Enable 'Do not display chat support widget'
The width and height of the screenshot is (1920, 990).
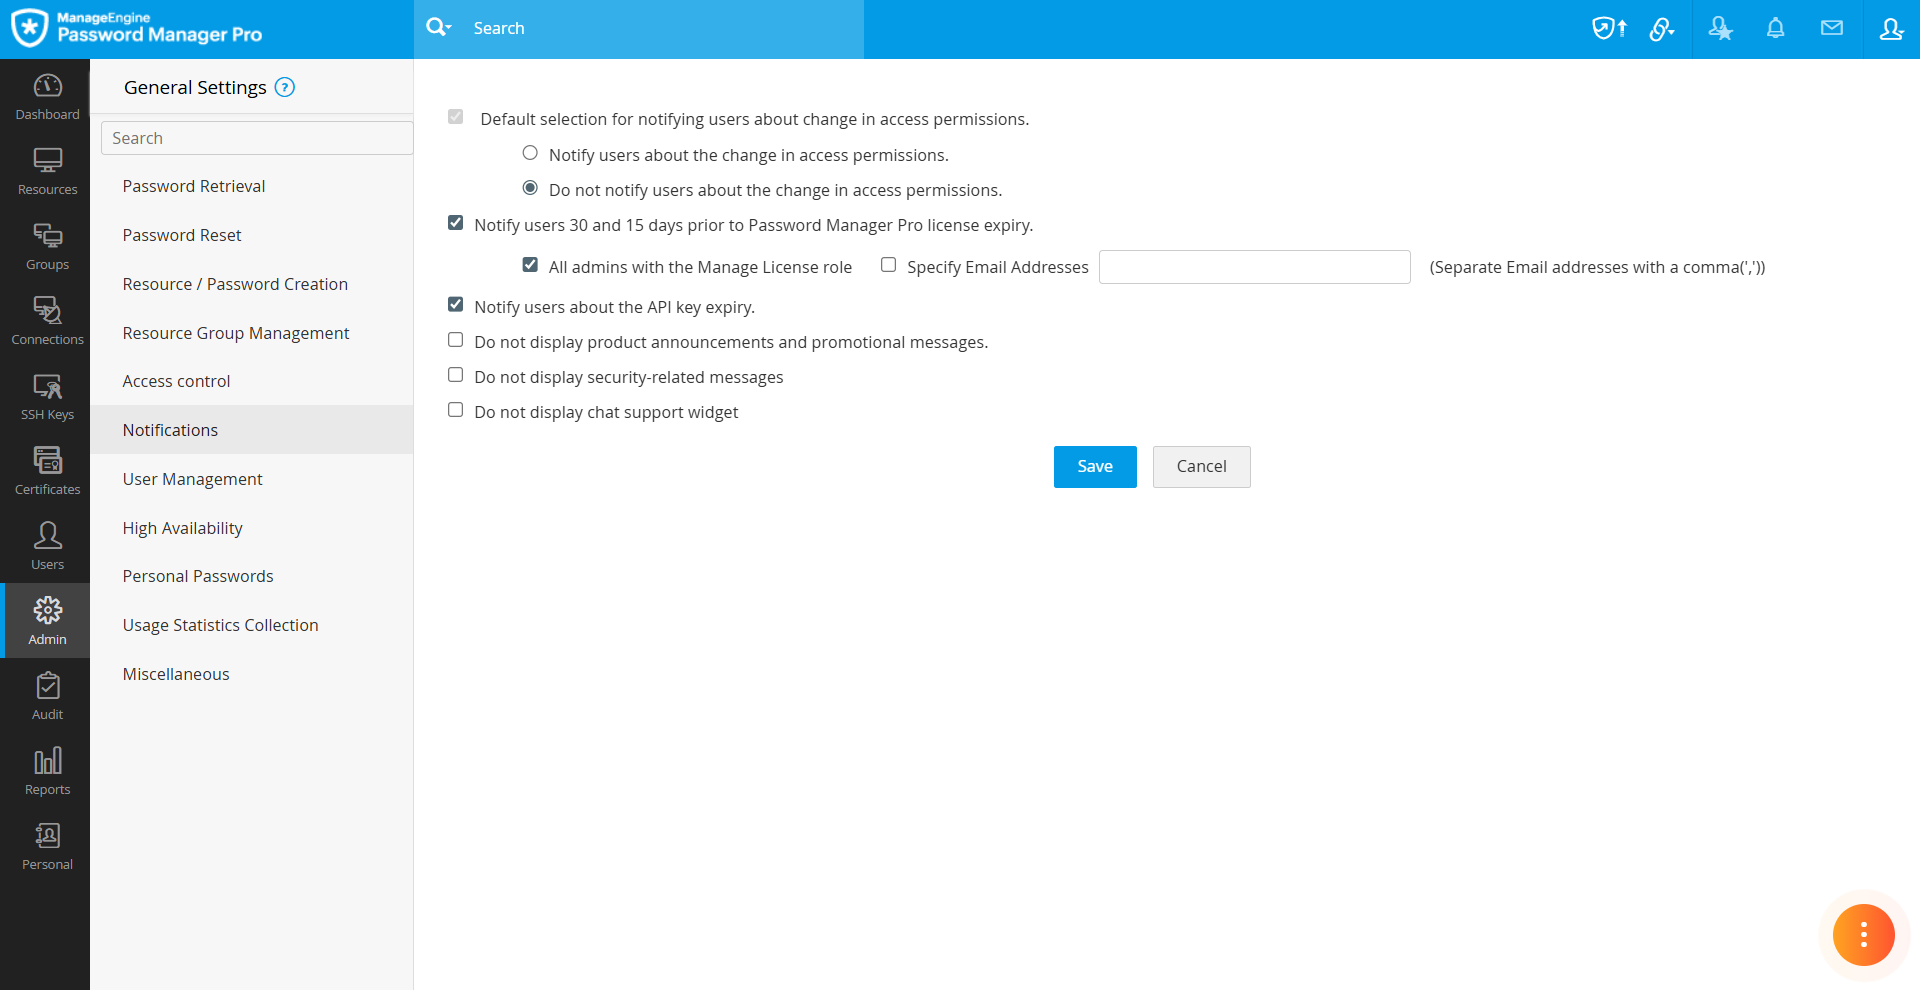(x=456, y=410)
